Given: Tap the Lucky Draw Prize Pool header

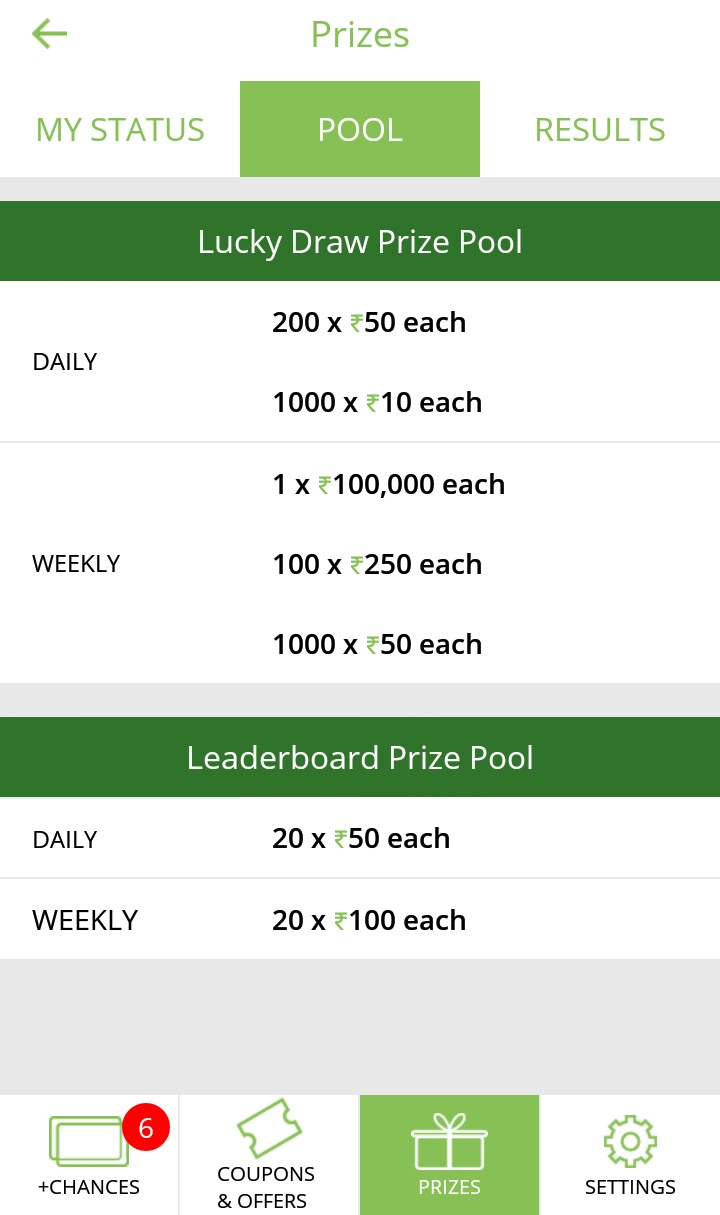Looking at the screenshot, I should (360, 242).
